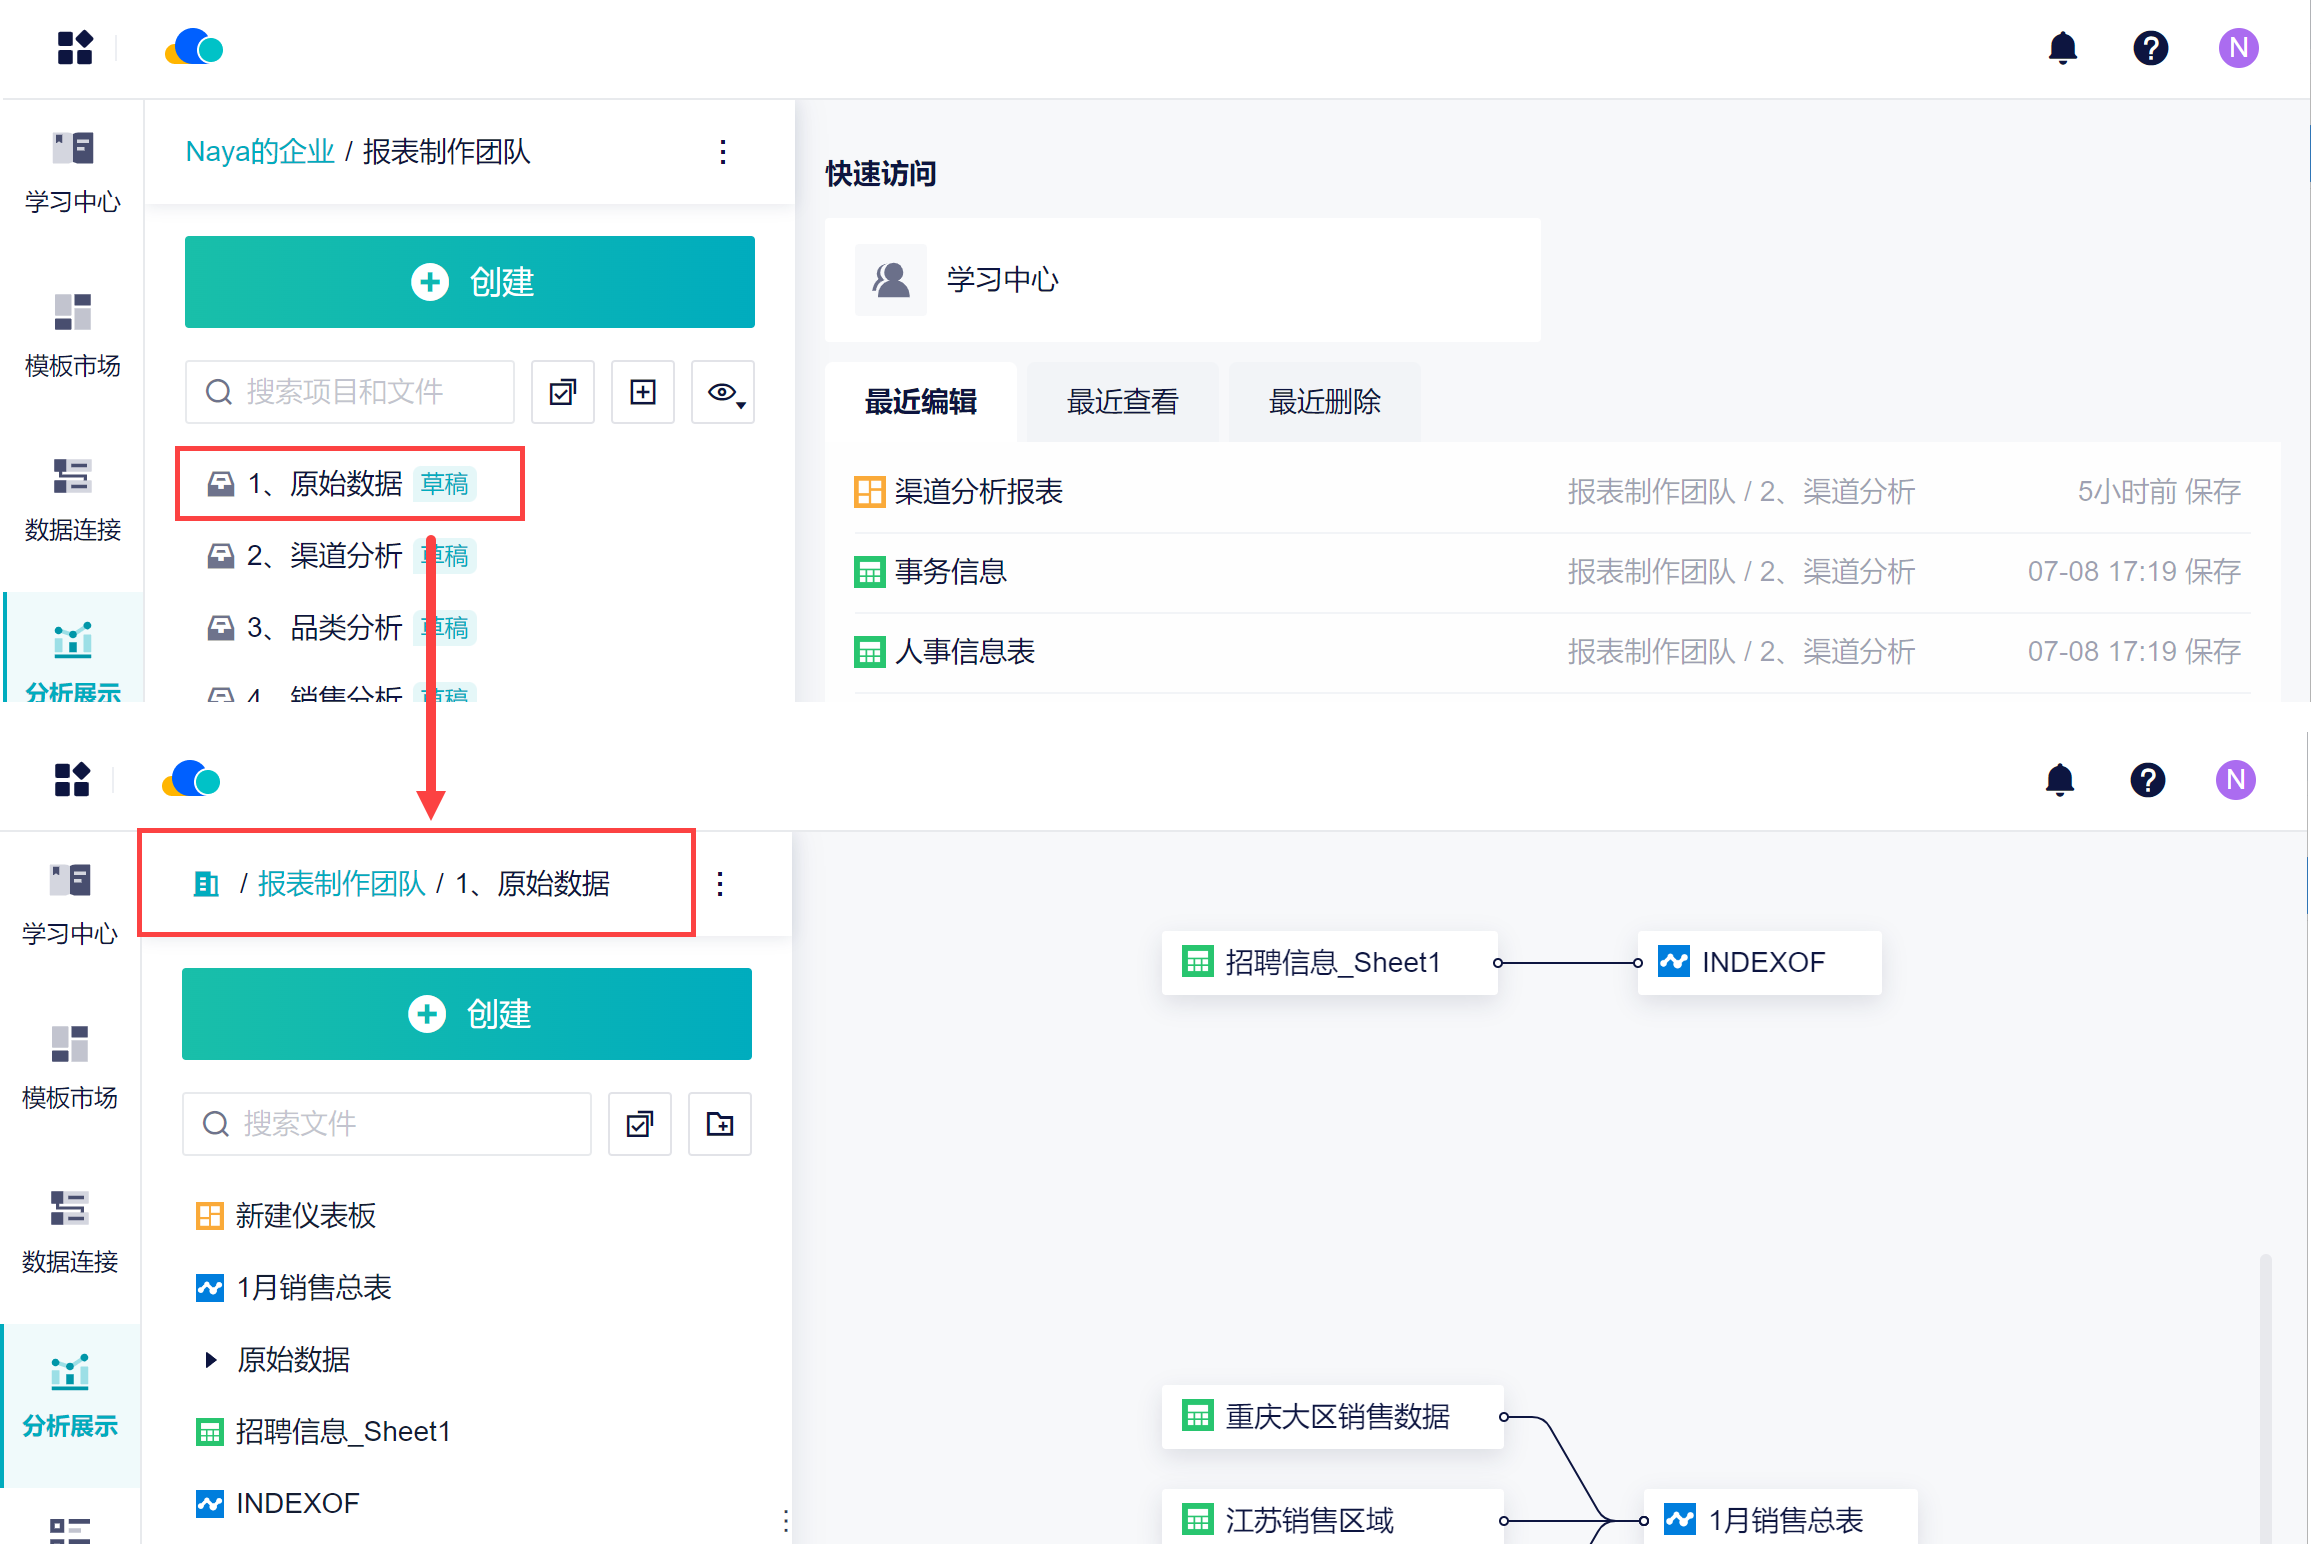Toggle the eye visibility filter dropdown
This screenshot has width=2311, height=1544.
coord(723,392)
